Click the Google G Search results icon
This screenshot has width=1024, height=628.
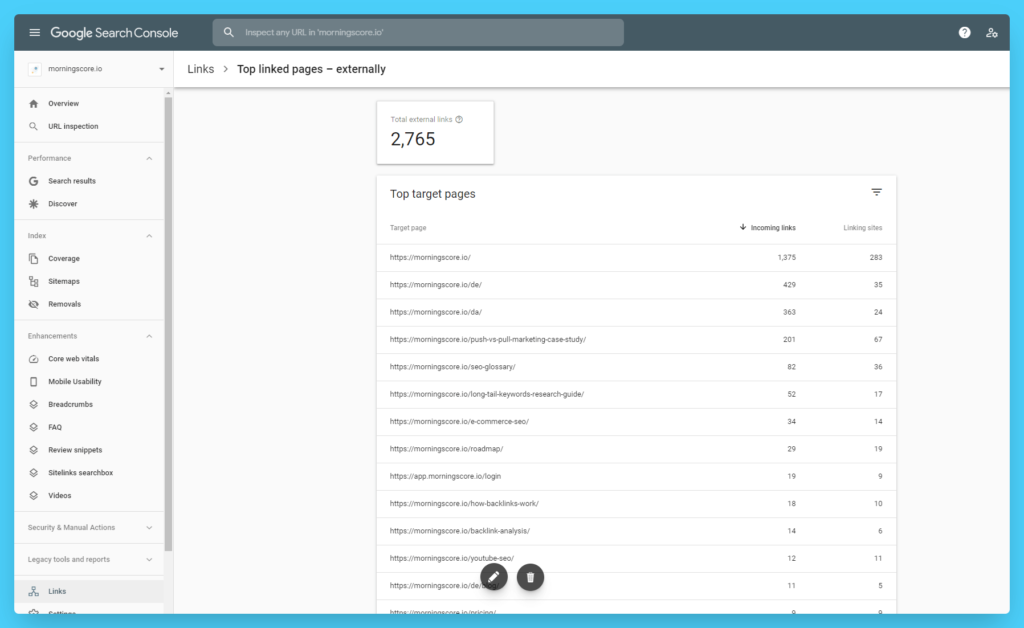tap(34, 181)
